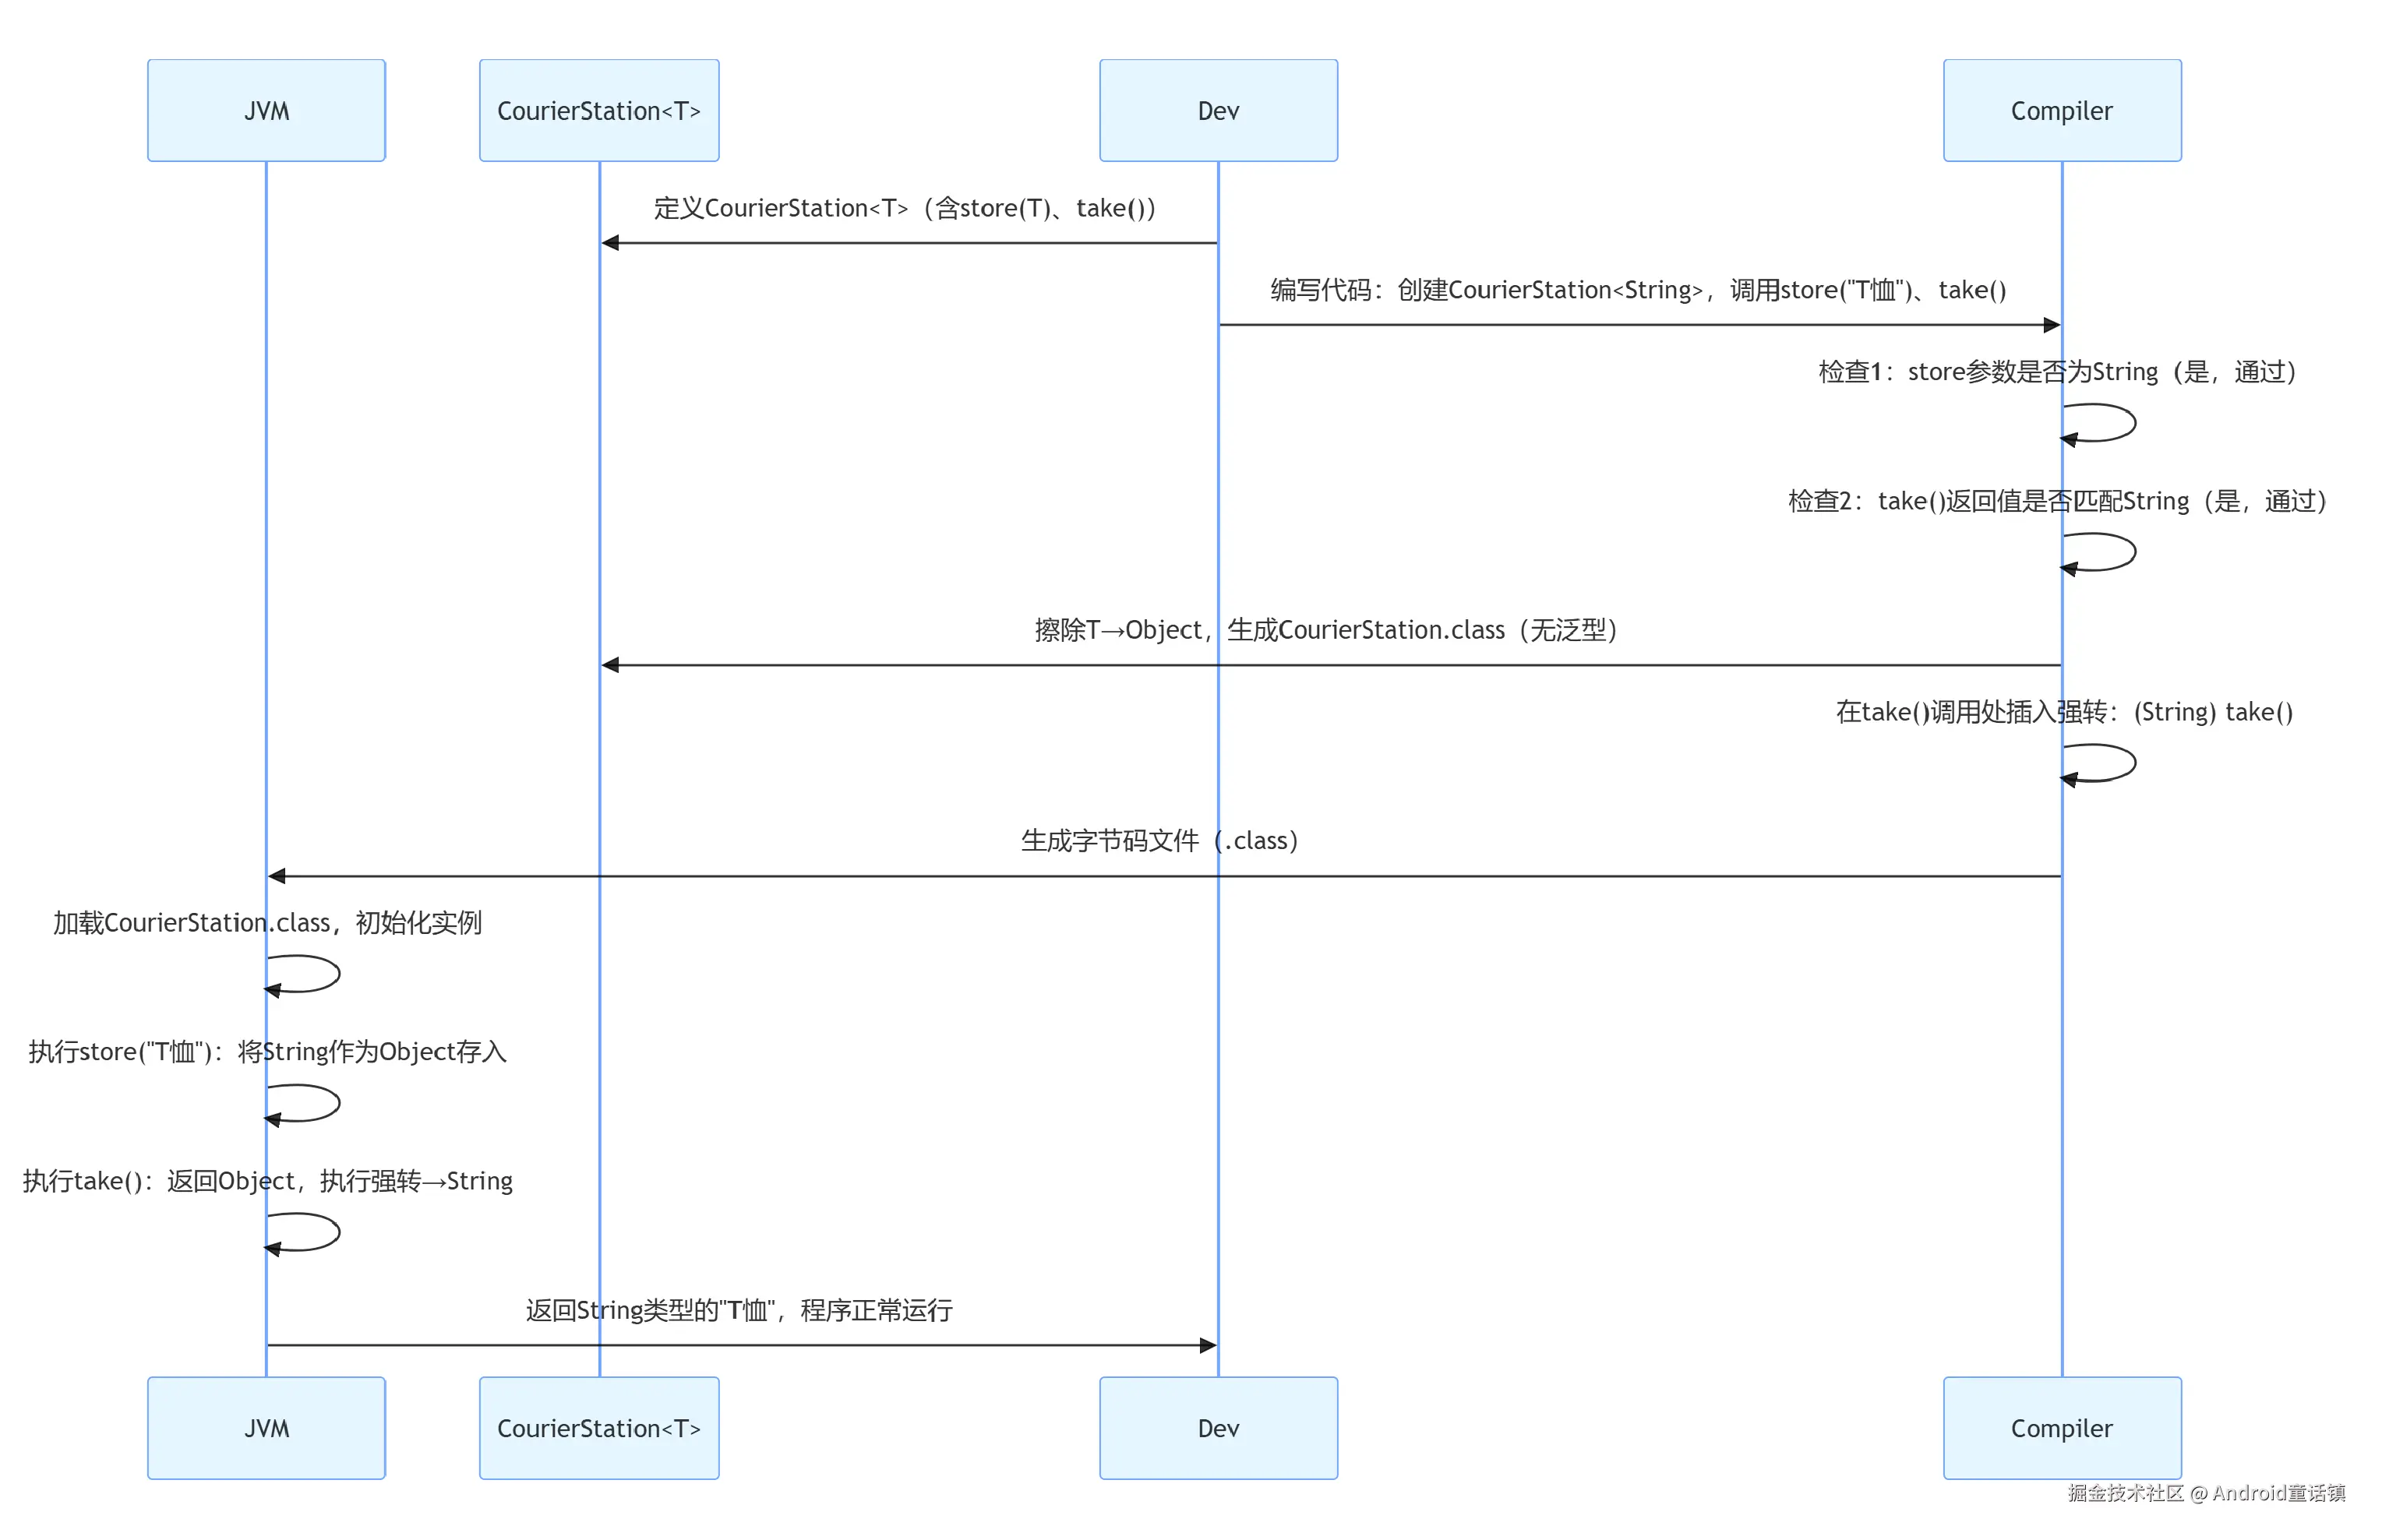Screen dimensions: 2382x1540
Task: Click the bottom JVM participant box
Action: [266, 1427]
